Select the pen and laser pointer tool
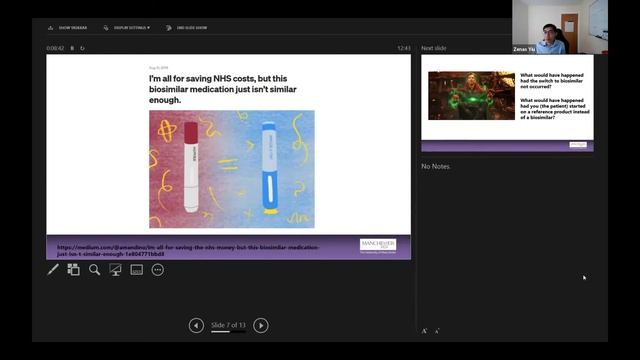The height and width of the screenshot is (360, 640). [53, 270]
